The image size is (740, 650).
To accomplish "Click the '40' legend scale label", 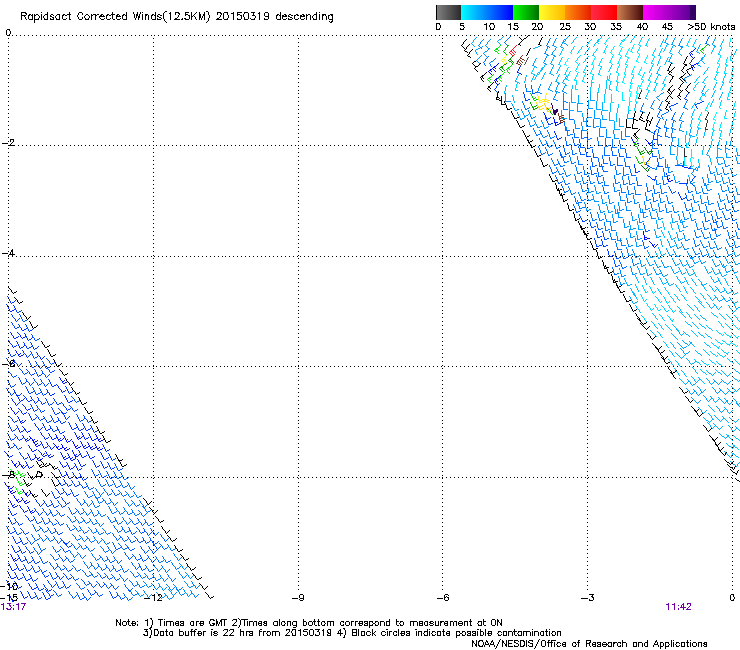I will pos(642,27).
